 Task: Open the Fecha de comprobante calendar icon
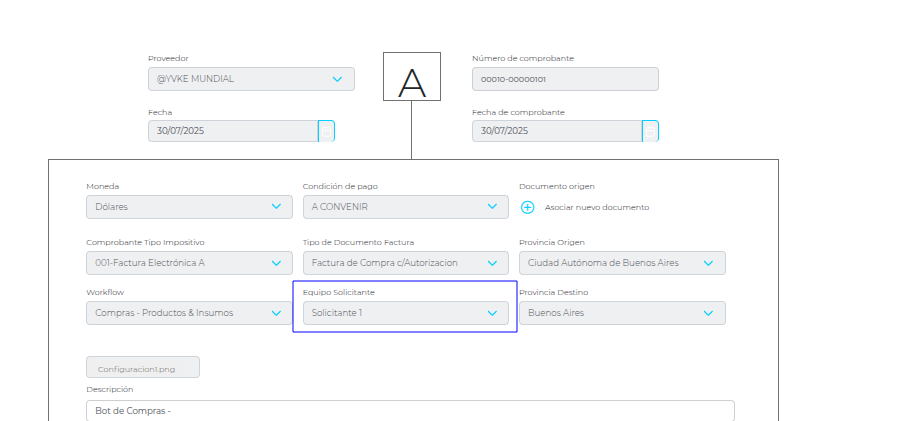pos(650,131)
